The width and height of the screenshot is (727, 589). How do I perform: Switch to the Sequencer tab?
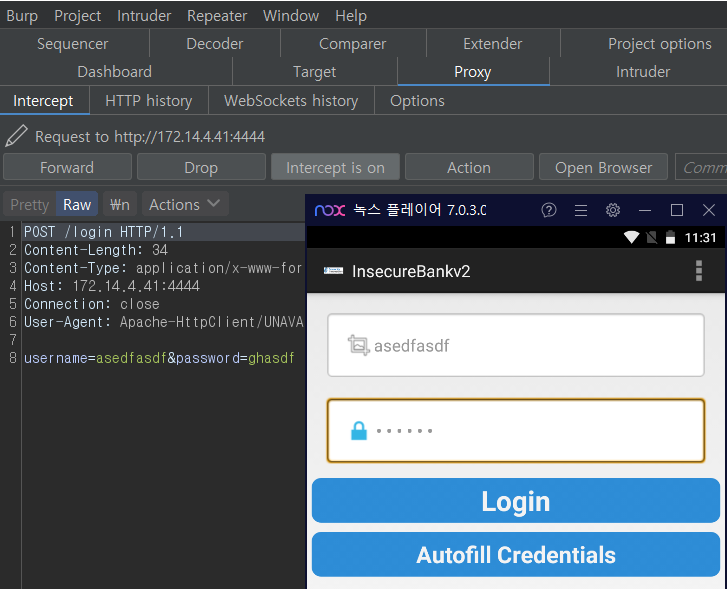72,44
